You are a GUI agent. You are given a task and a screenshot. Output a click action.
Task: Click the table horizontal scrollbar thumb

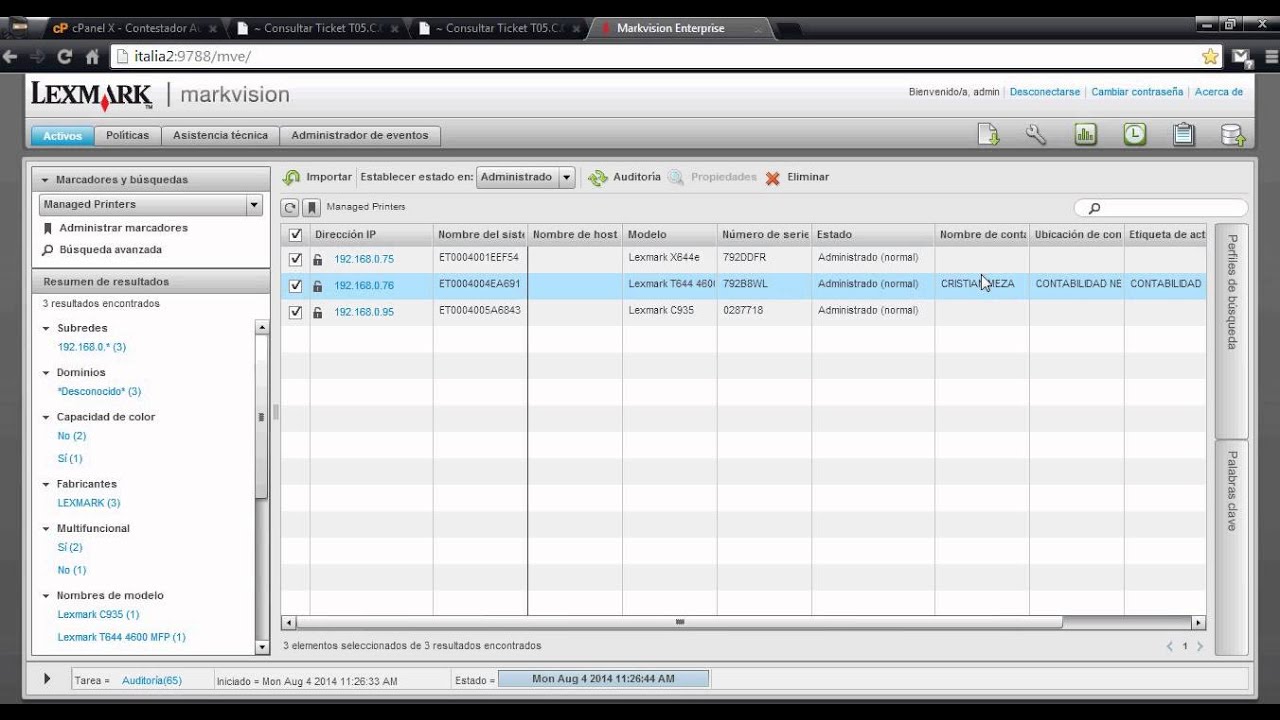pos(679,622)
